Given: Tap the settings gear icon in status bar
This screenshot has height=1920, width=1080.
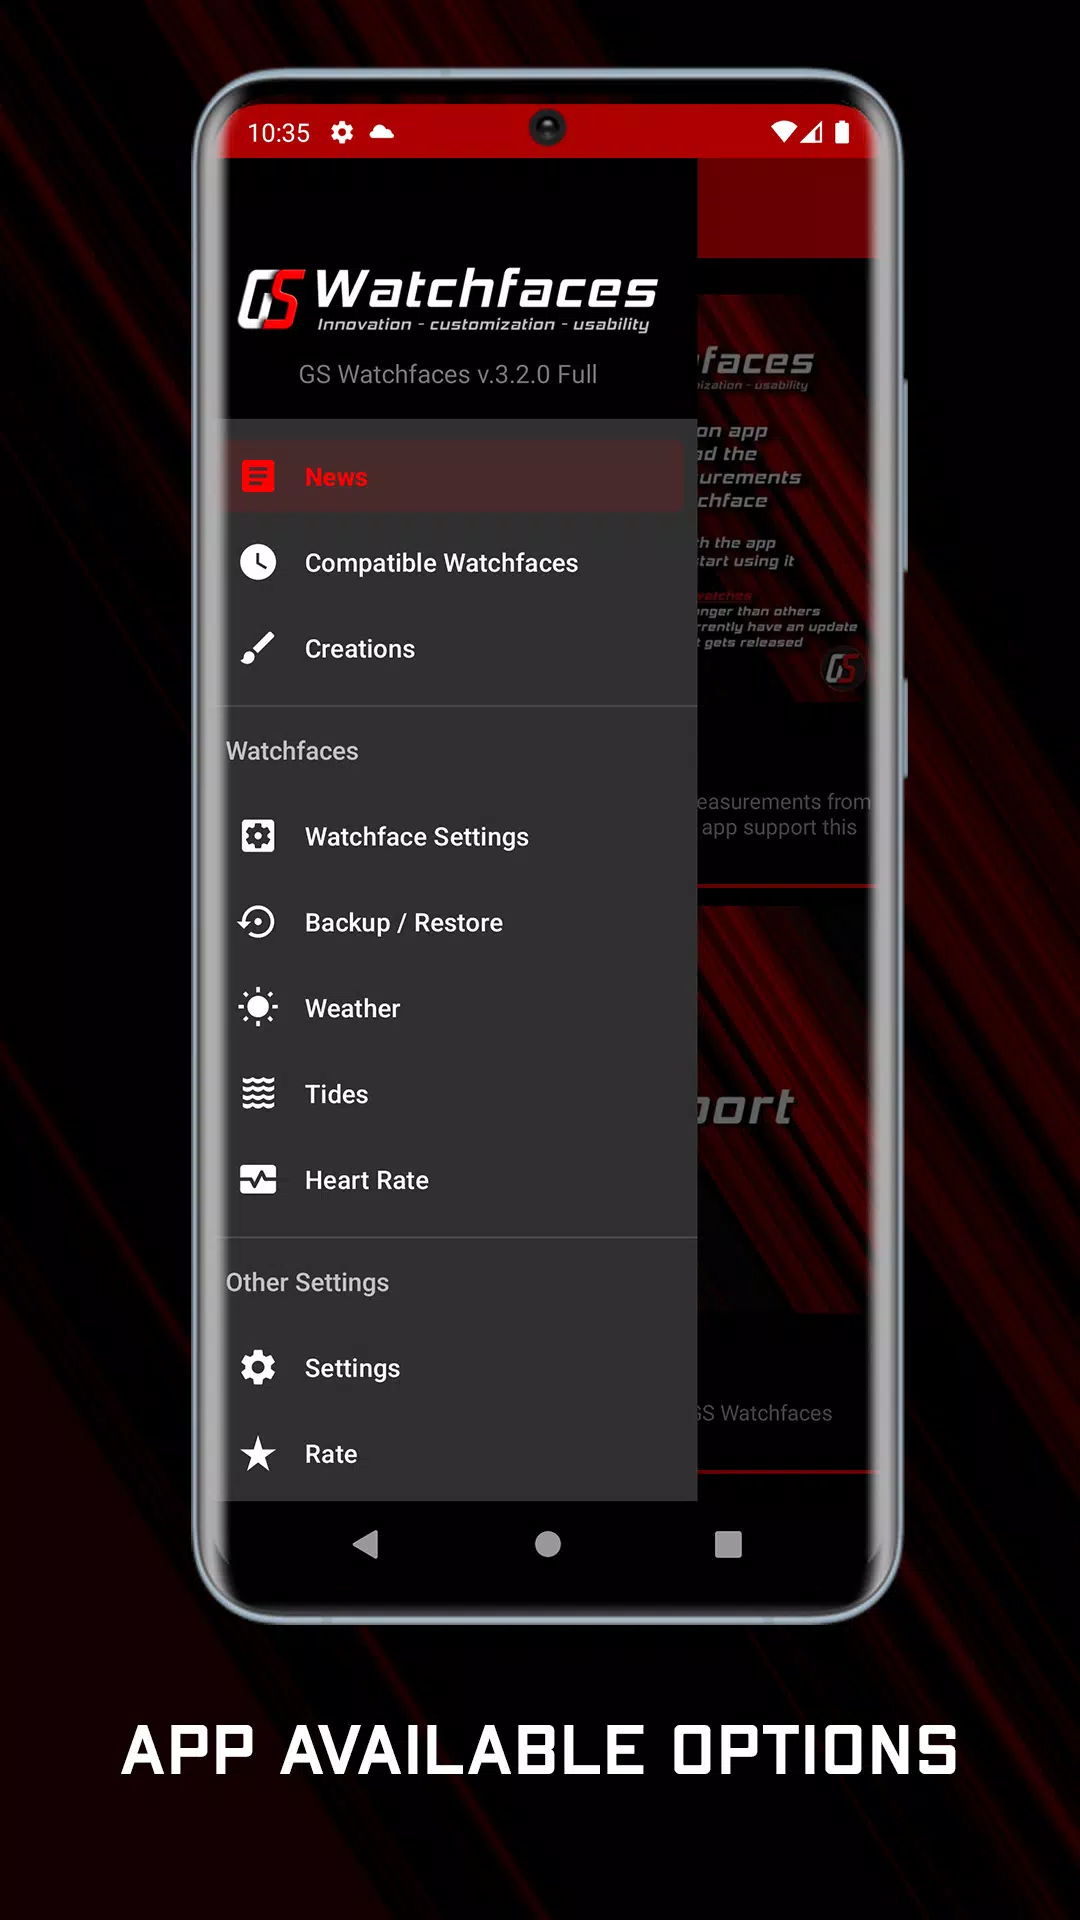Looking at the screenshot, I should (x=342, y=133).
